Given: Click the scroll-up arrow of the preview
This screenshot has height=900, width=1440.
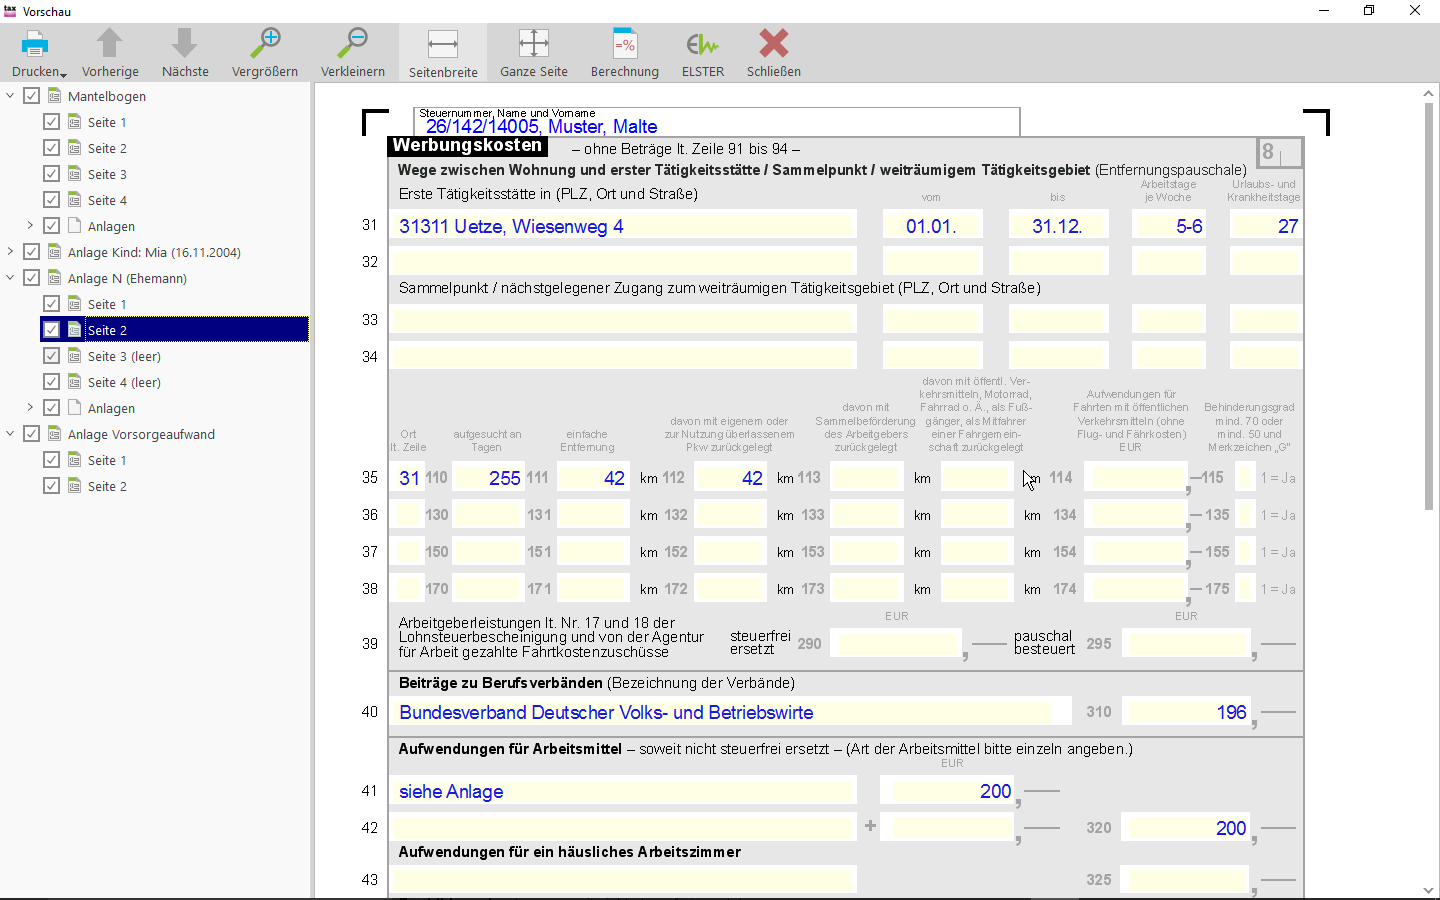Looking at the screenshot, I should (x=1428, y=93).
